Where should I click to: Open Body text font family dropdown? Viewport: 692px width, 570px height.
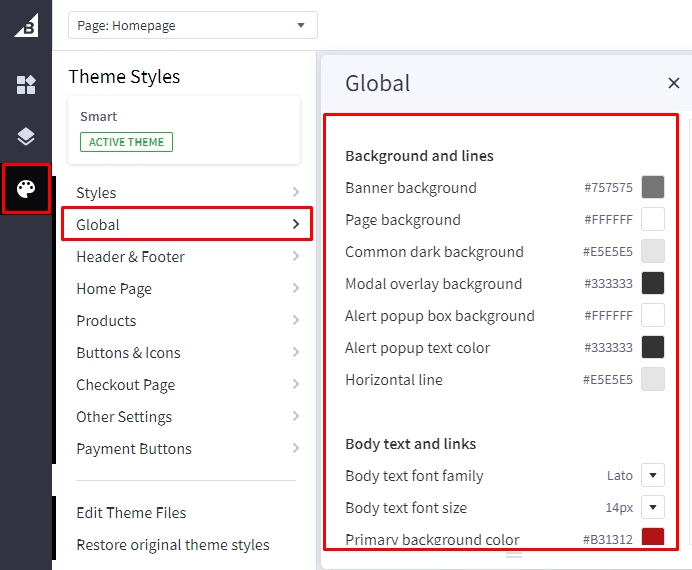(x=652, y=476)
